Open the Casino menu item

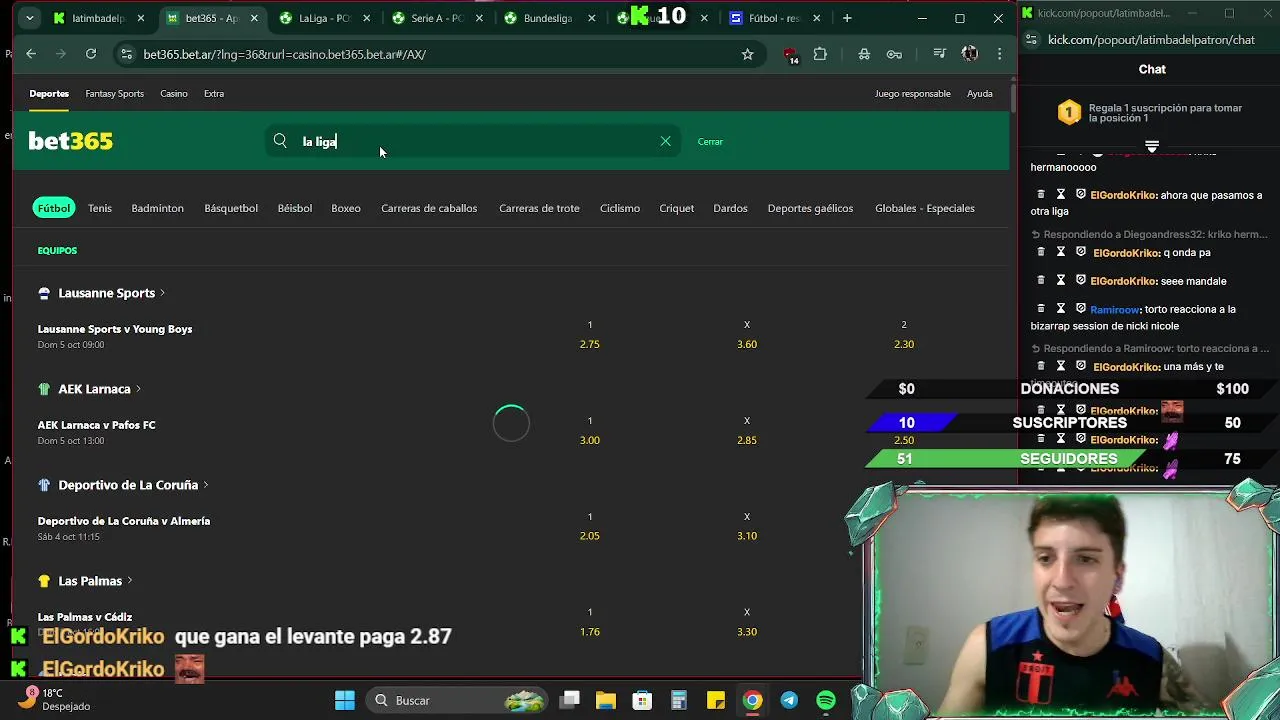(174, 94)
